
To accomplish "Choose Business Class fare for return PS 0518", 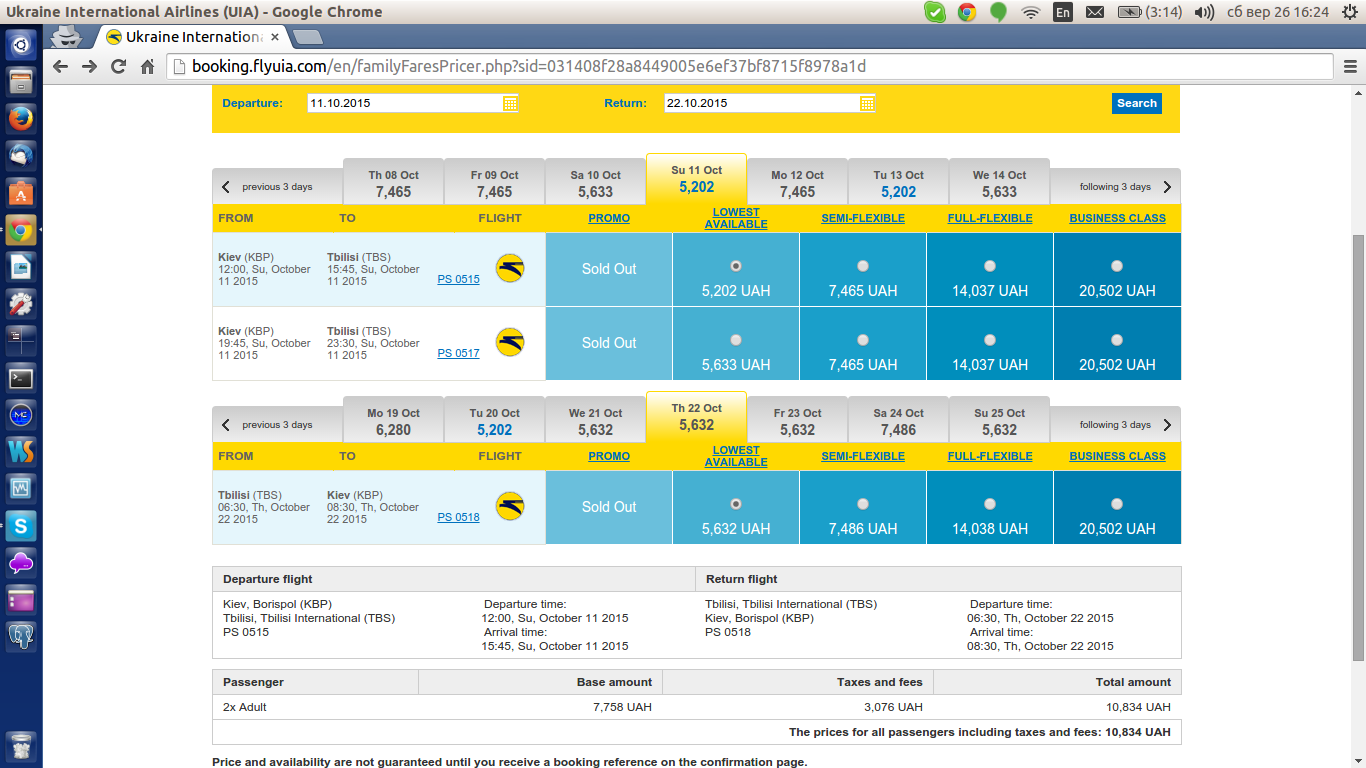I will click(x=1117, y=505).
